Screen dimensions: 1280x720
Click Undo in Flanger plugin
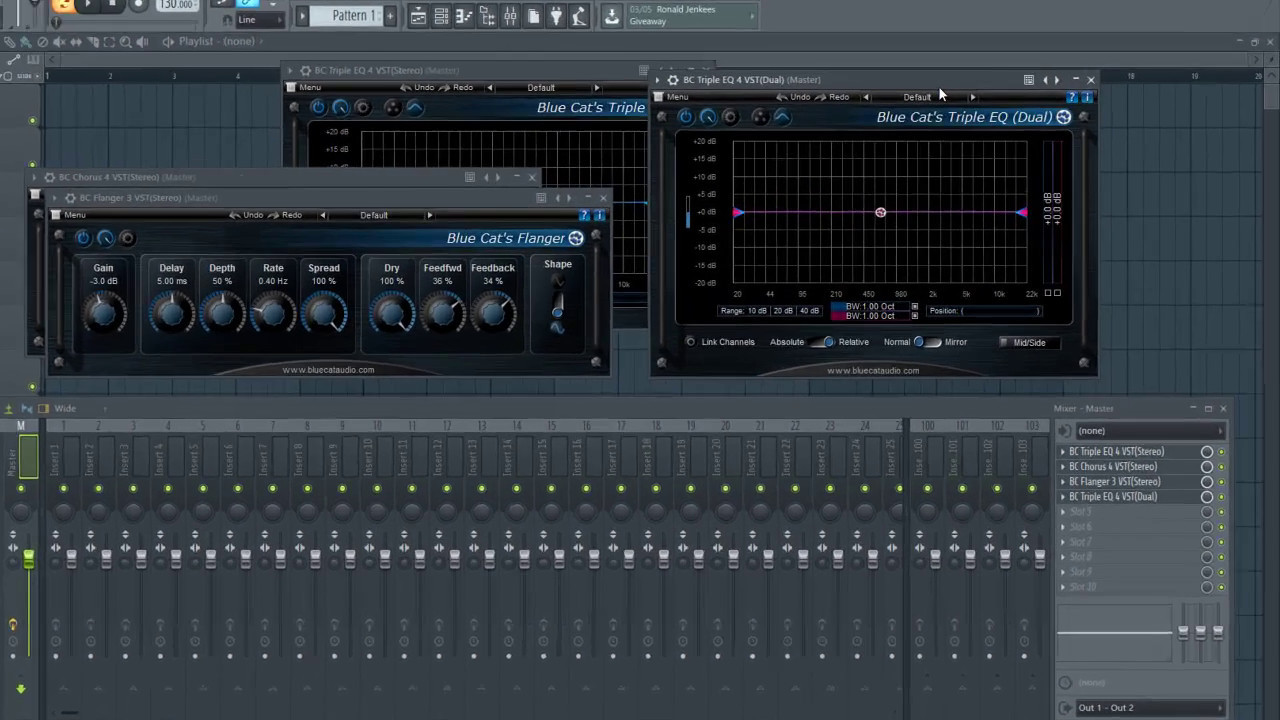pos(246,215)
